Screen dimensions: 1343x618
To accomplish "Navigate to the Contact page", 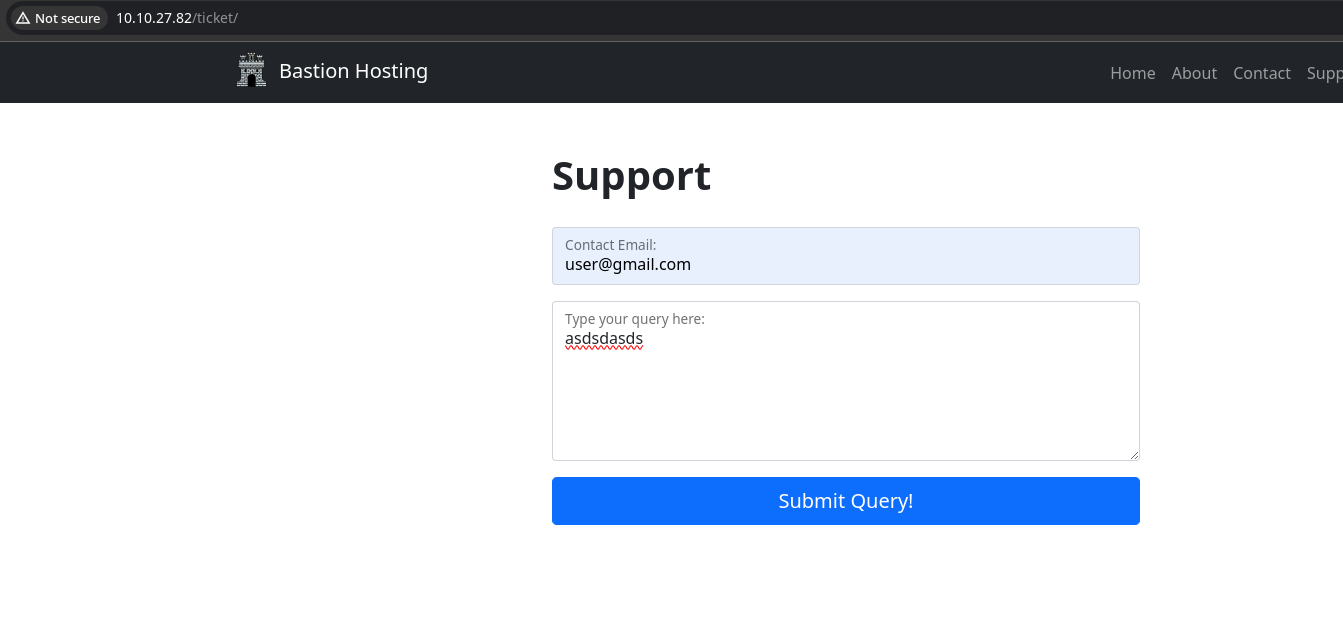I will 1261,73.
